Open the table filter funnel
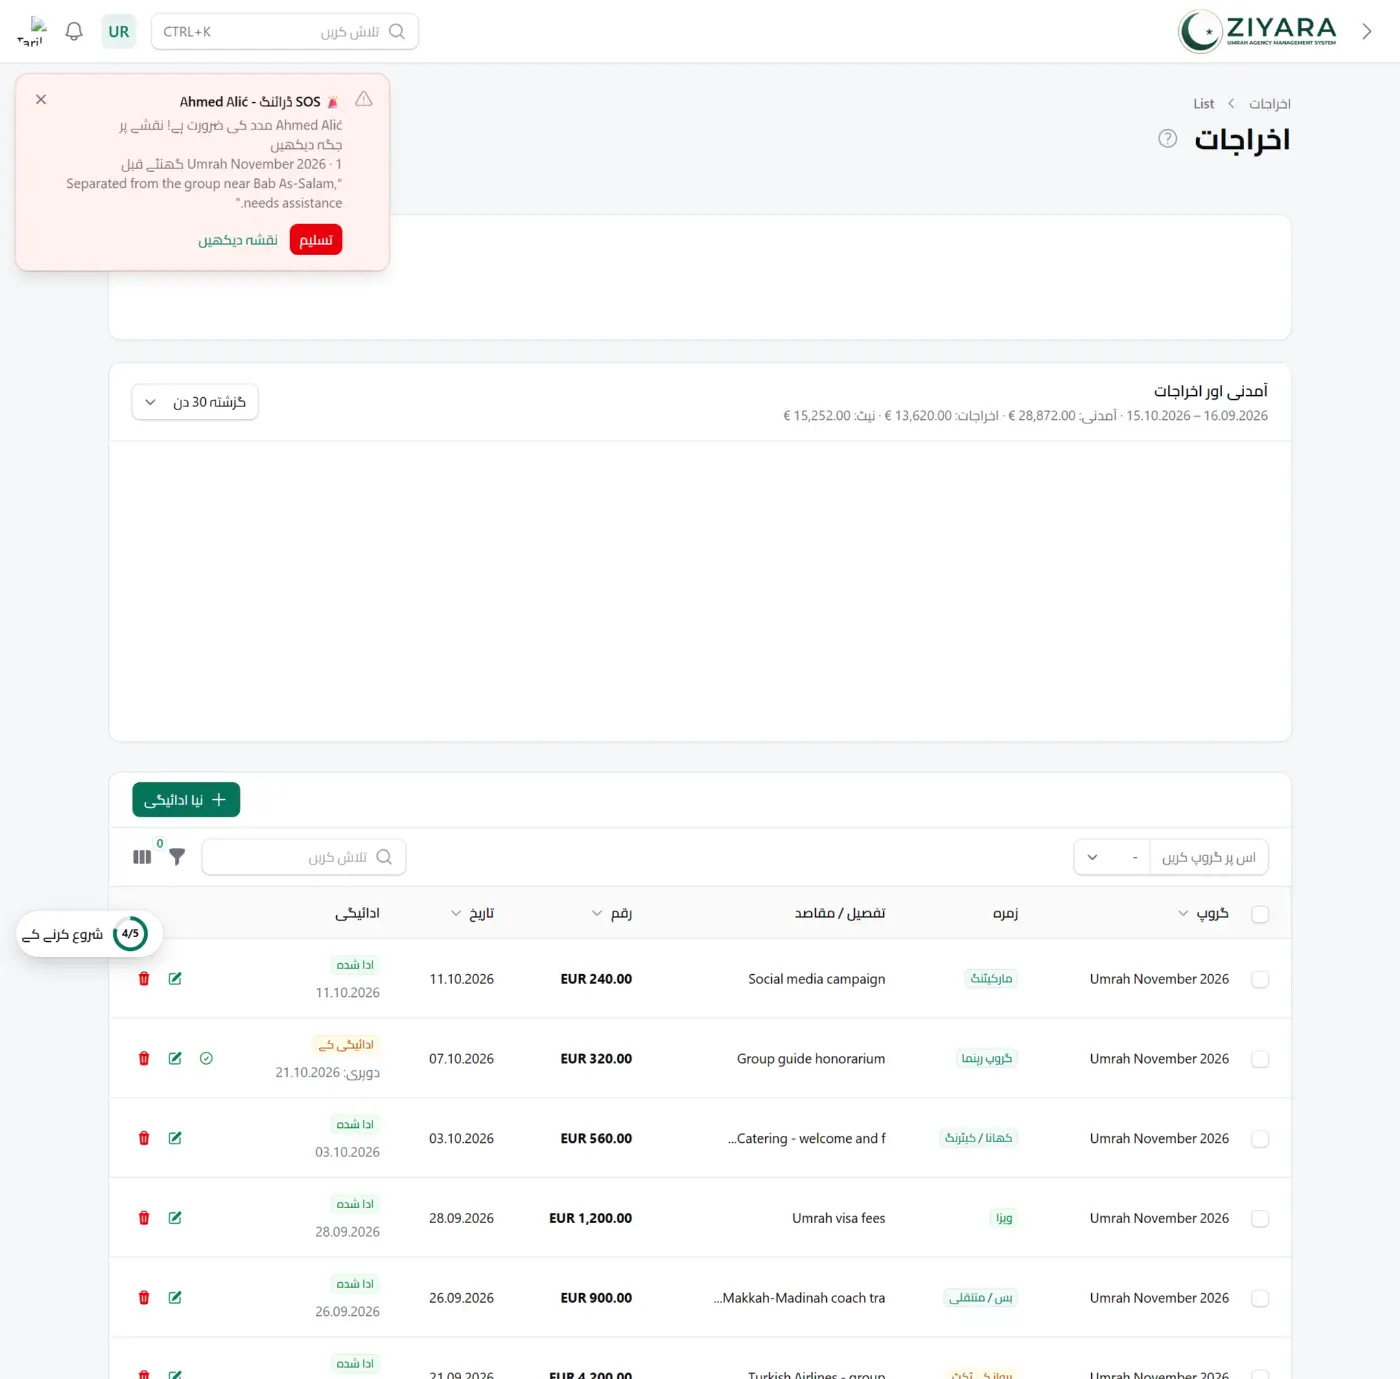Viewport: 1400px width, 1379px height. point(177,857)
